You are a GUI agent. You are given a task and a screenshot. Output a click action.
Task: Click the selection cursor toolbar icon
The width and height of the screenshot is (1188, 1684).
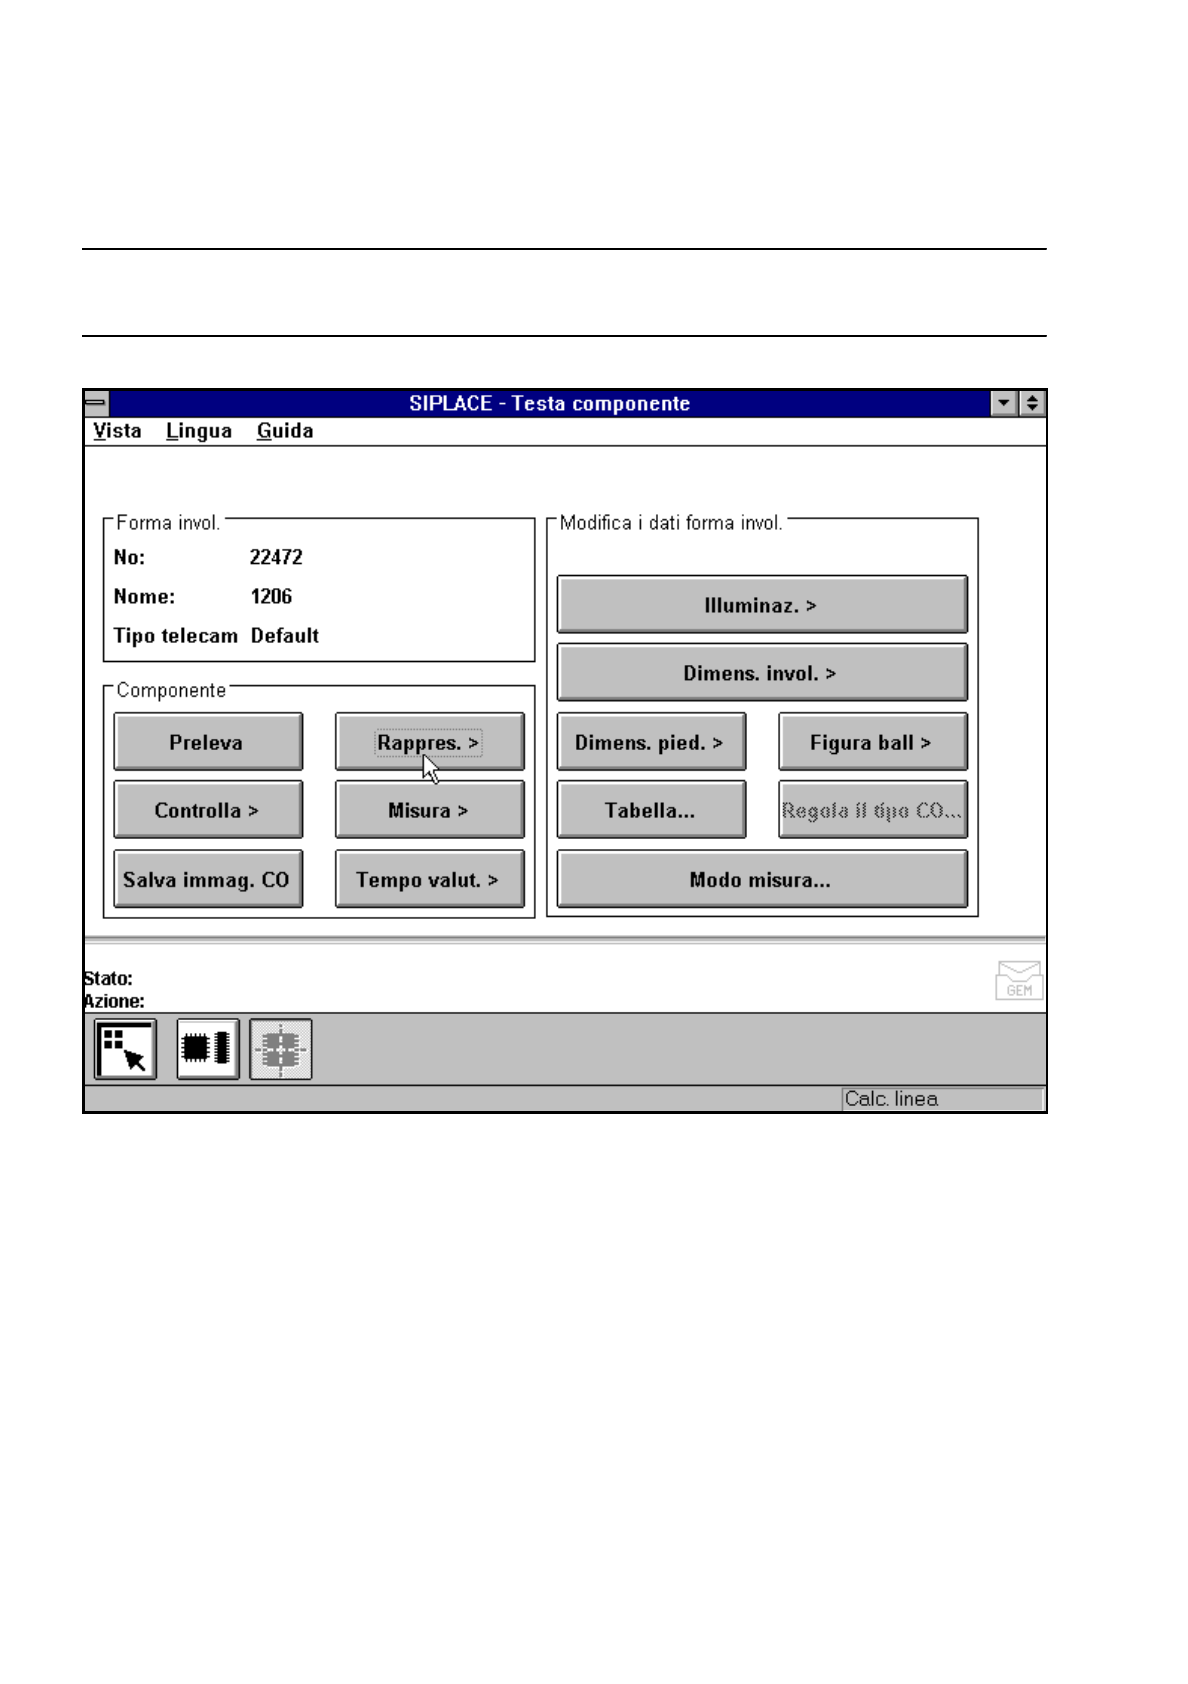(x=125, y=1049)
